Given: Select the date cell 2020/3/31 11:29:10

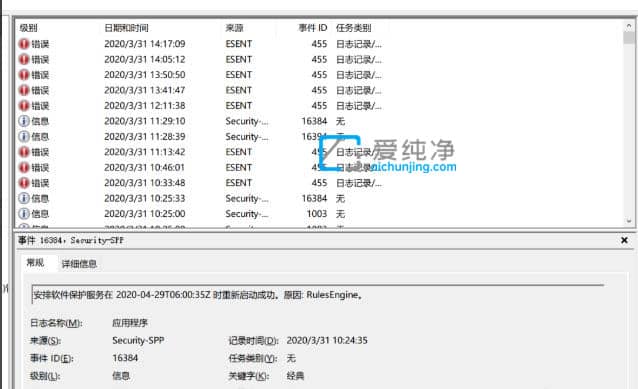Looking at the screenshot, I should (145, 121).
